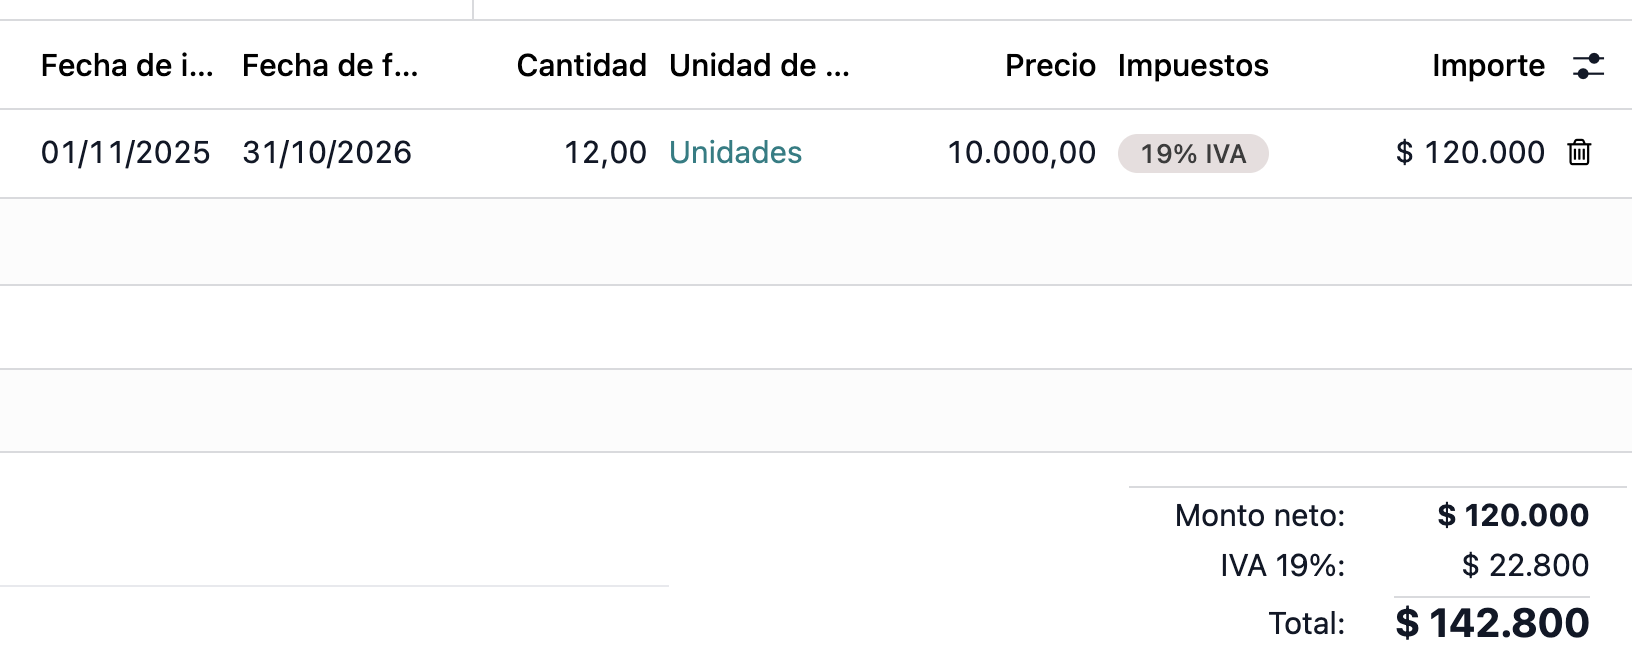Sort by the Cantidad column header
This screenshot has height=664, width=1632.
point(581,65)
